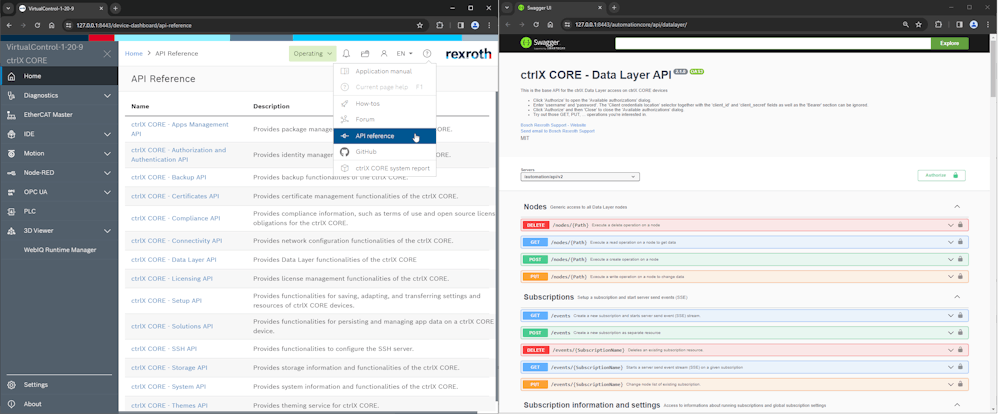999x414 pixels.
Task: Select How-tos from help menu
Action: click(385, 103)
